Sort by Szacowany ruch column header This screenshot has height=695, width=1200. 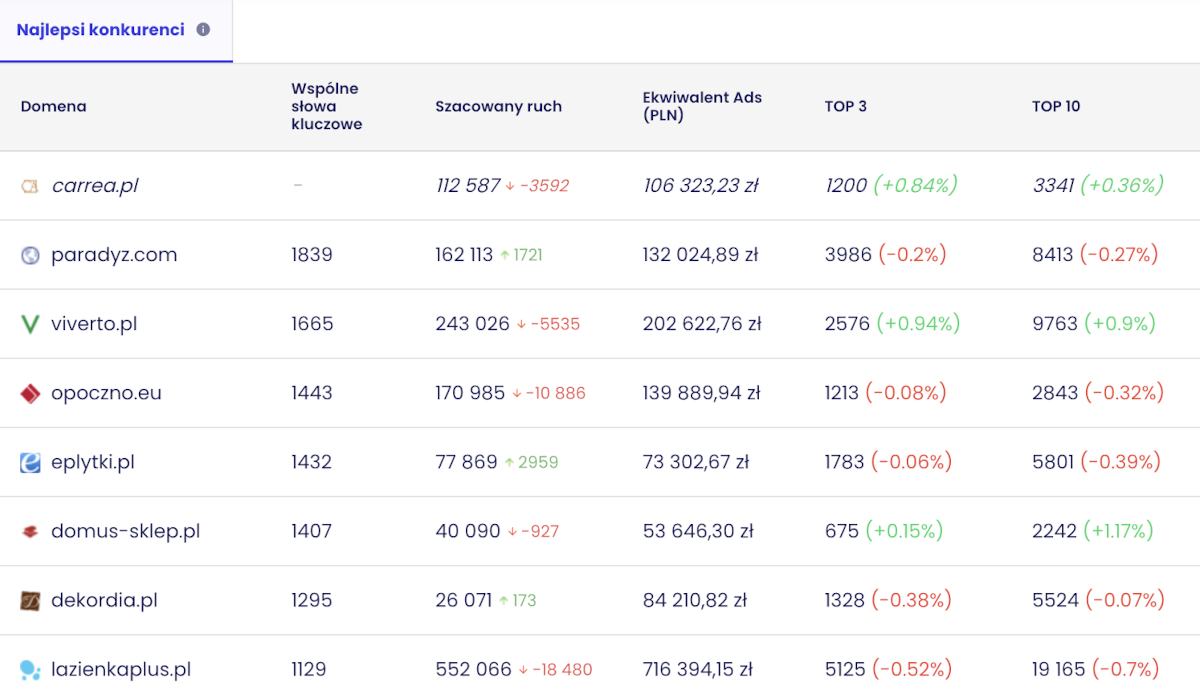pyautogui.click(x=498, y=106)
